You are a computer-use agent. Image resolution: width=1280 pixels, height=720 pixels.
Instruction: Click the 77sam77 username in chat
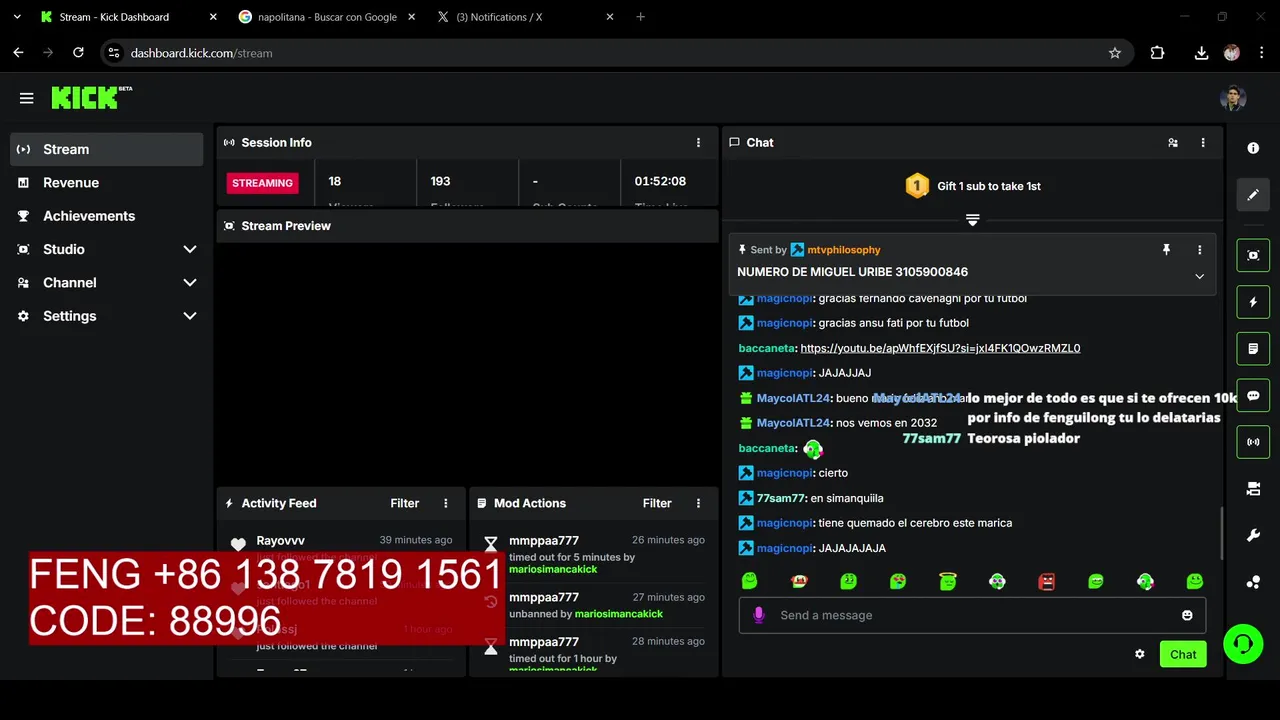click(780, 498)
